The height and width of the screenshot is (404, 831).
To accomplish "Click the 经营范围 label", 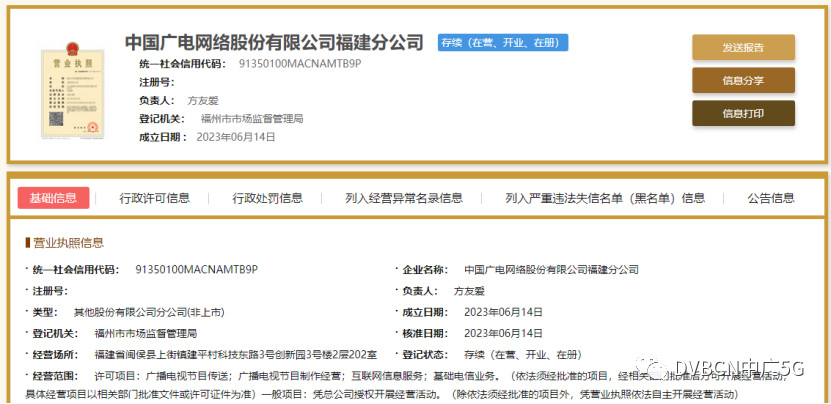I will (56, 376).
